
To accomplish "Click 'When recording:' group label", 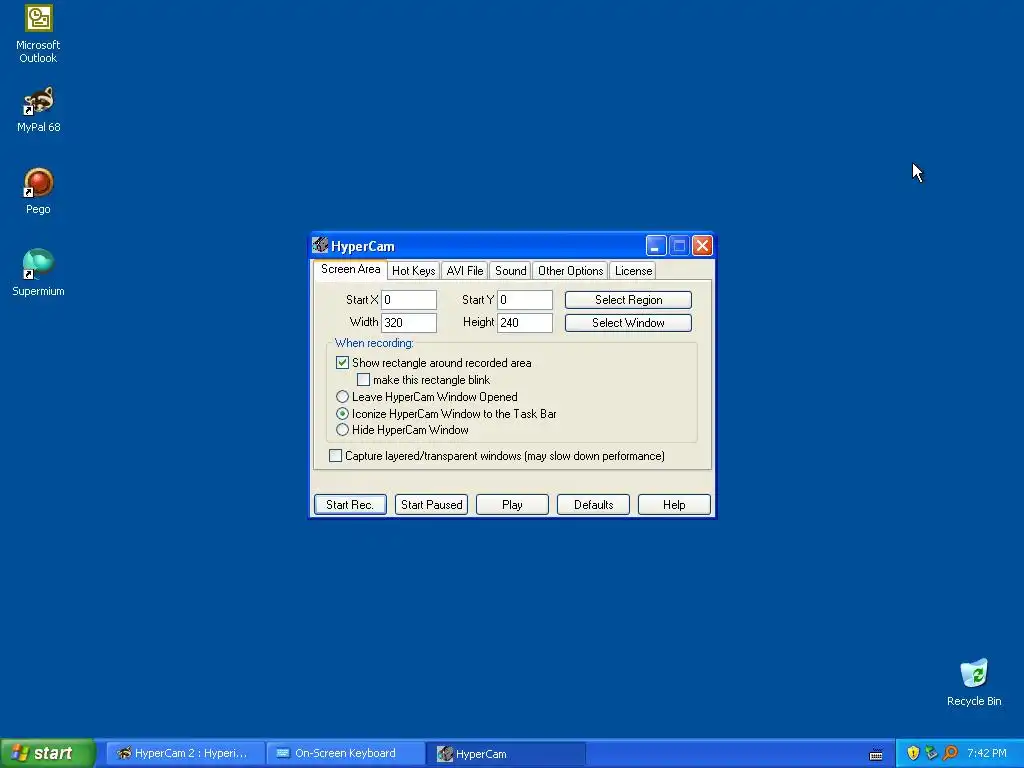I will pos(374,343).
